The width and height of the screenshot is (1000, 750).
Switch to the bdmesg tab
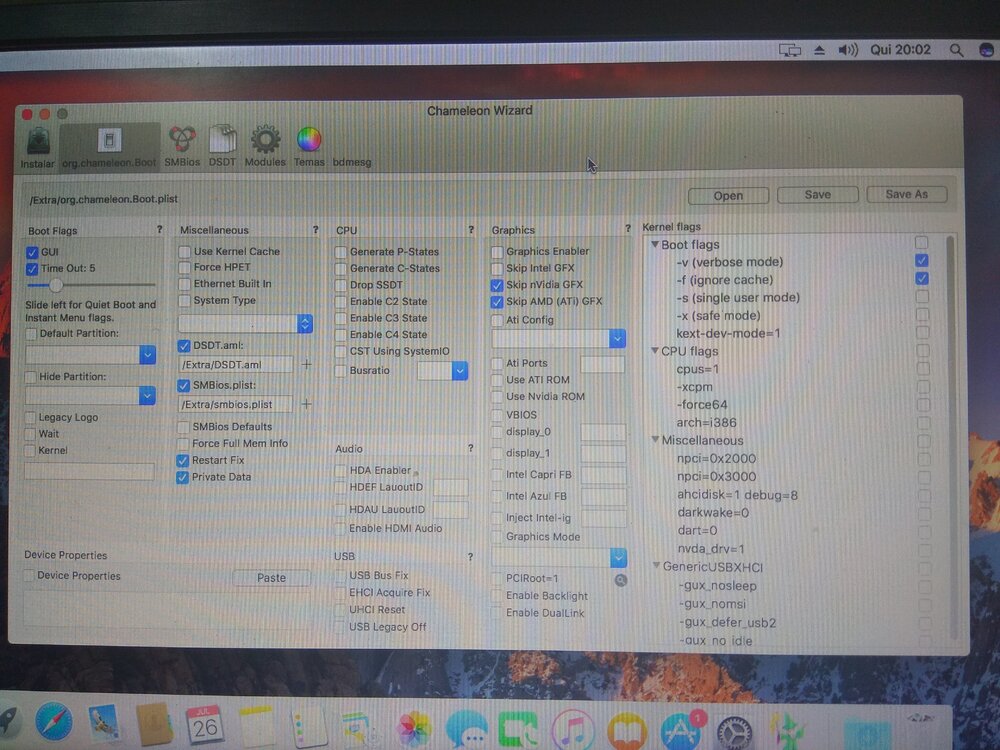coord(352,162)
